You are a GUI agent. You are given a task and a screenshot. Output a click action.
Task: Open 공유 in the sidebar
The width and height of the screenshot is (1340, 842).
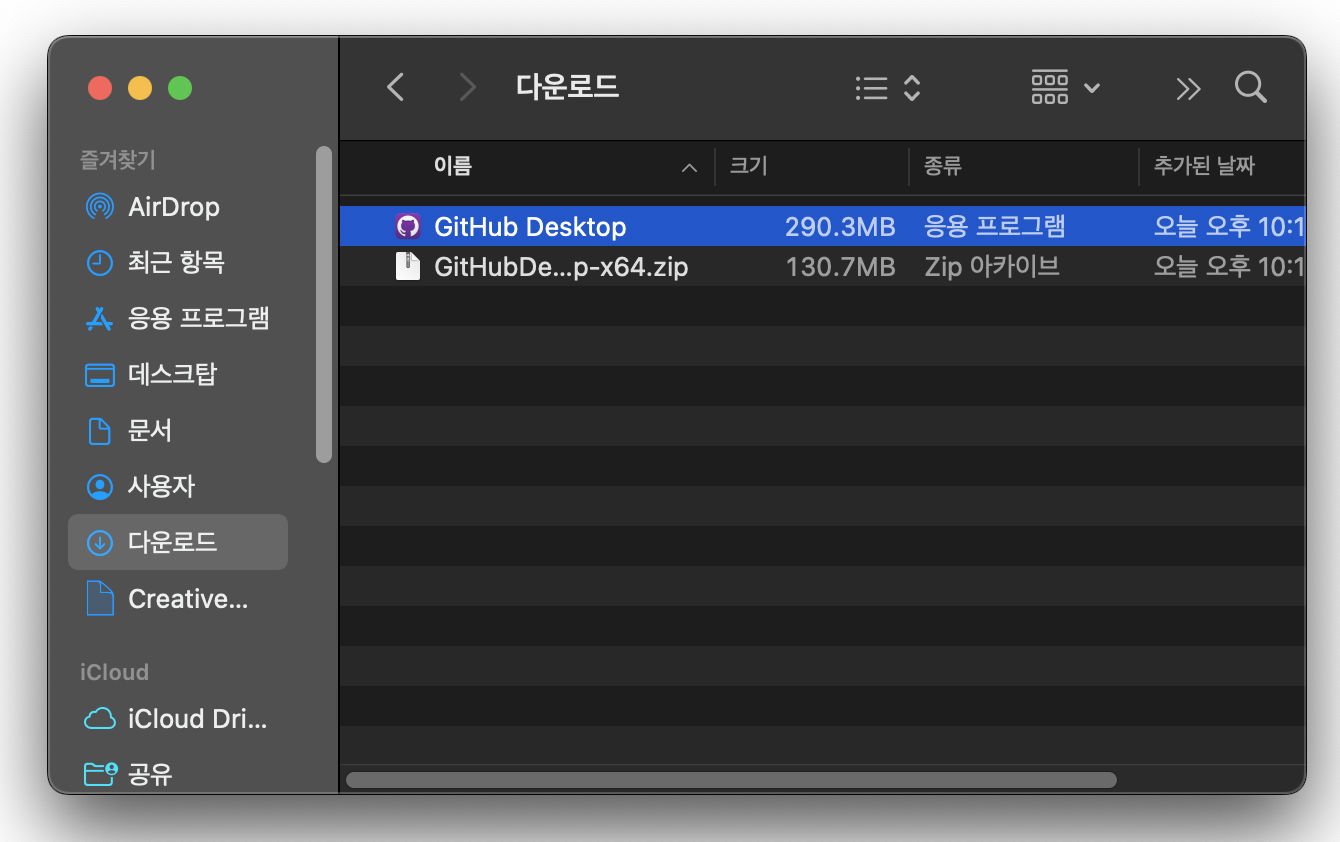(x=178, y=773)
